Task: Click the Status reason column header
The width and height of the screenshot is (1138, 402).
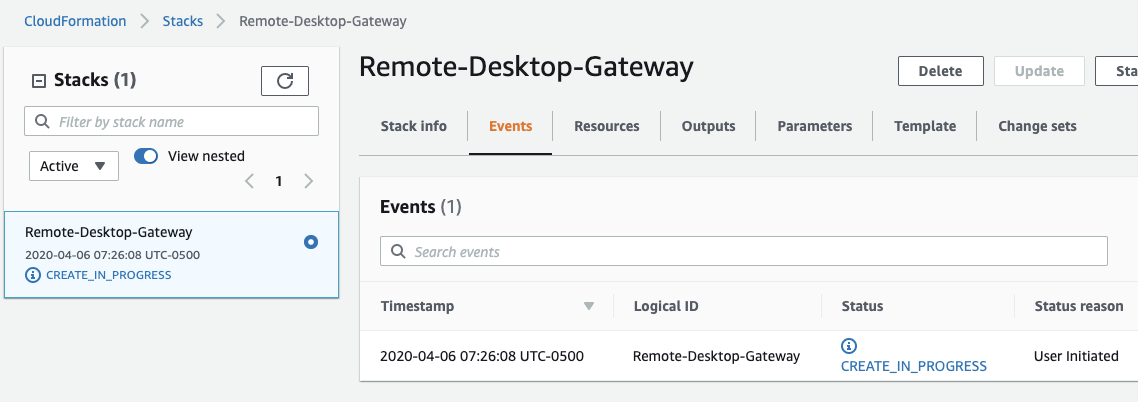Action: coord(1078,306)
